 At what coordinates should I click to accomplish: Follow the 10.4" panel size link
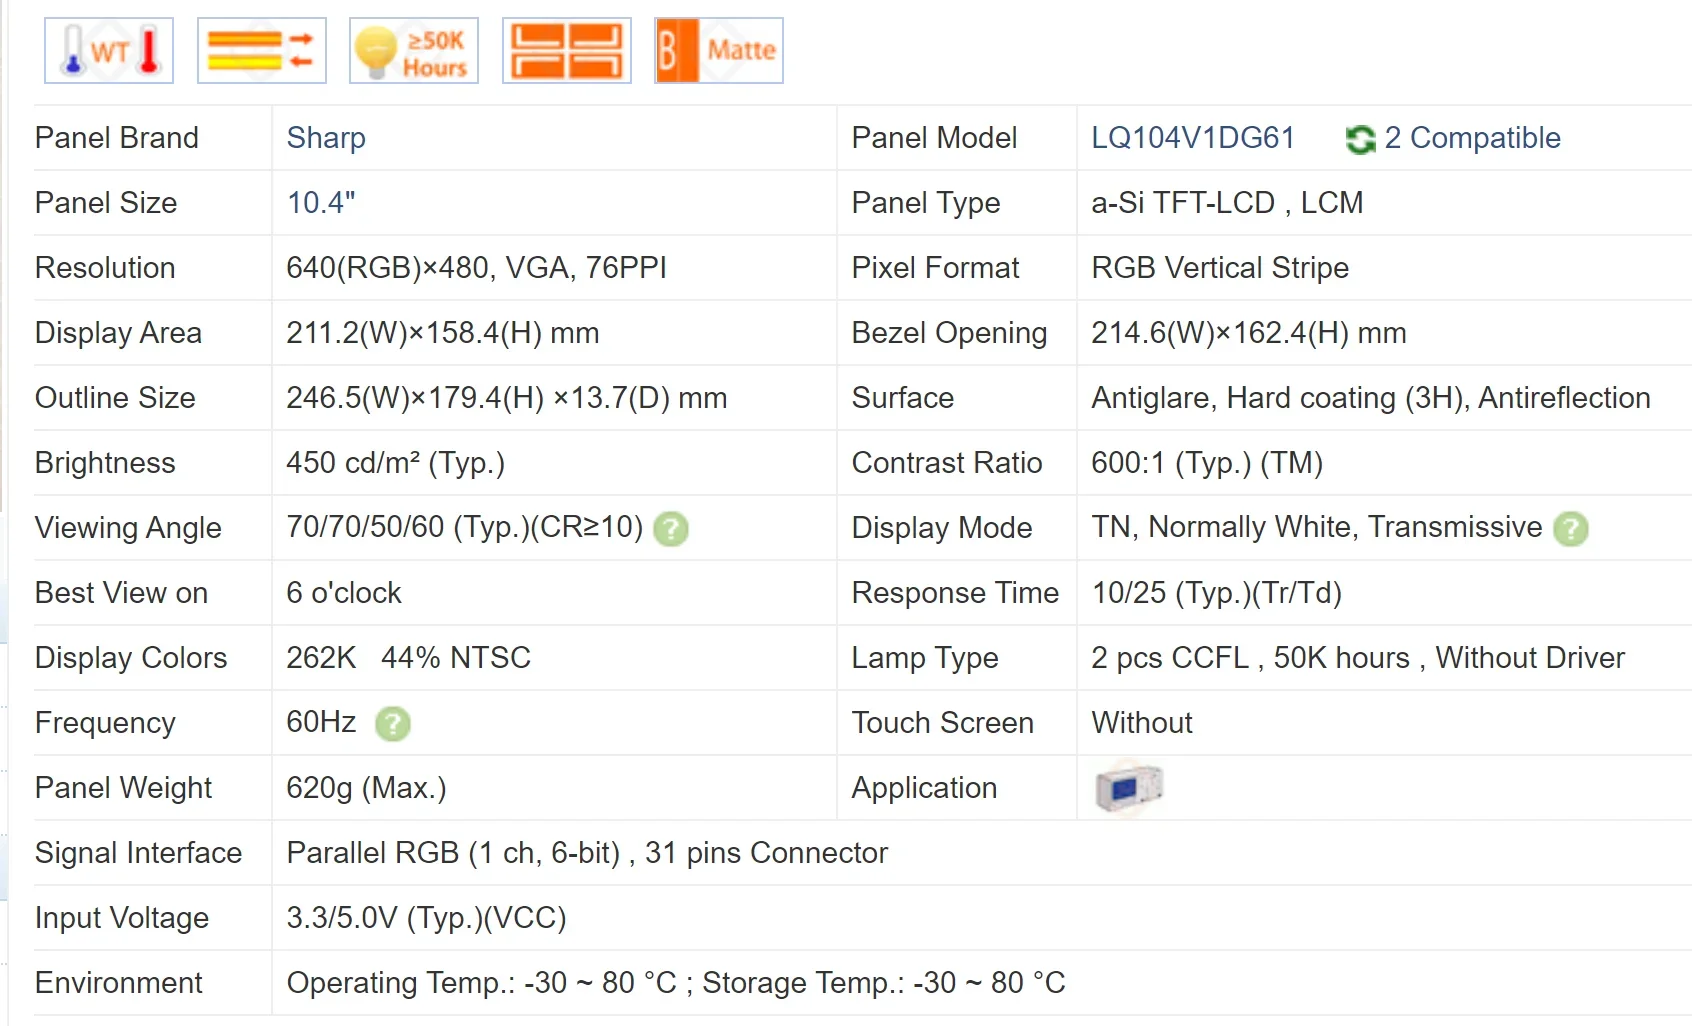coord(321,203)
